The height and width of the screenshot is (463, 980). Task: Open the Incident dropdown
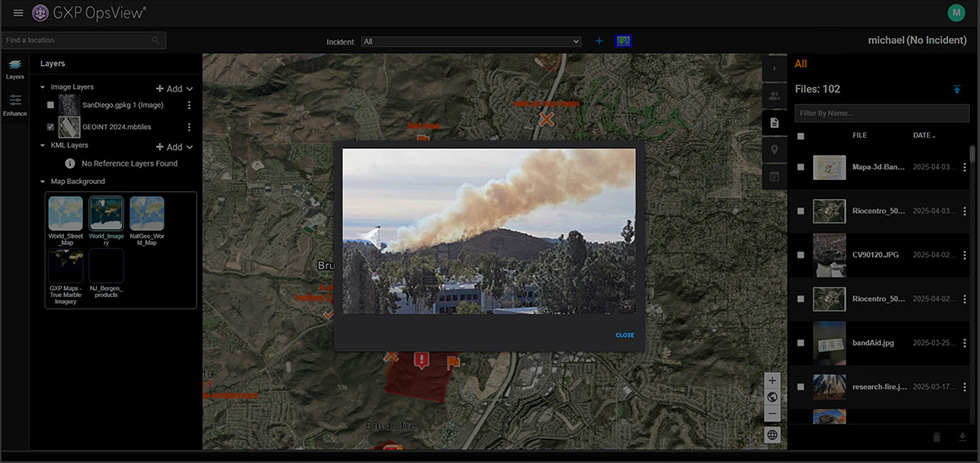[472, 41]
